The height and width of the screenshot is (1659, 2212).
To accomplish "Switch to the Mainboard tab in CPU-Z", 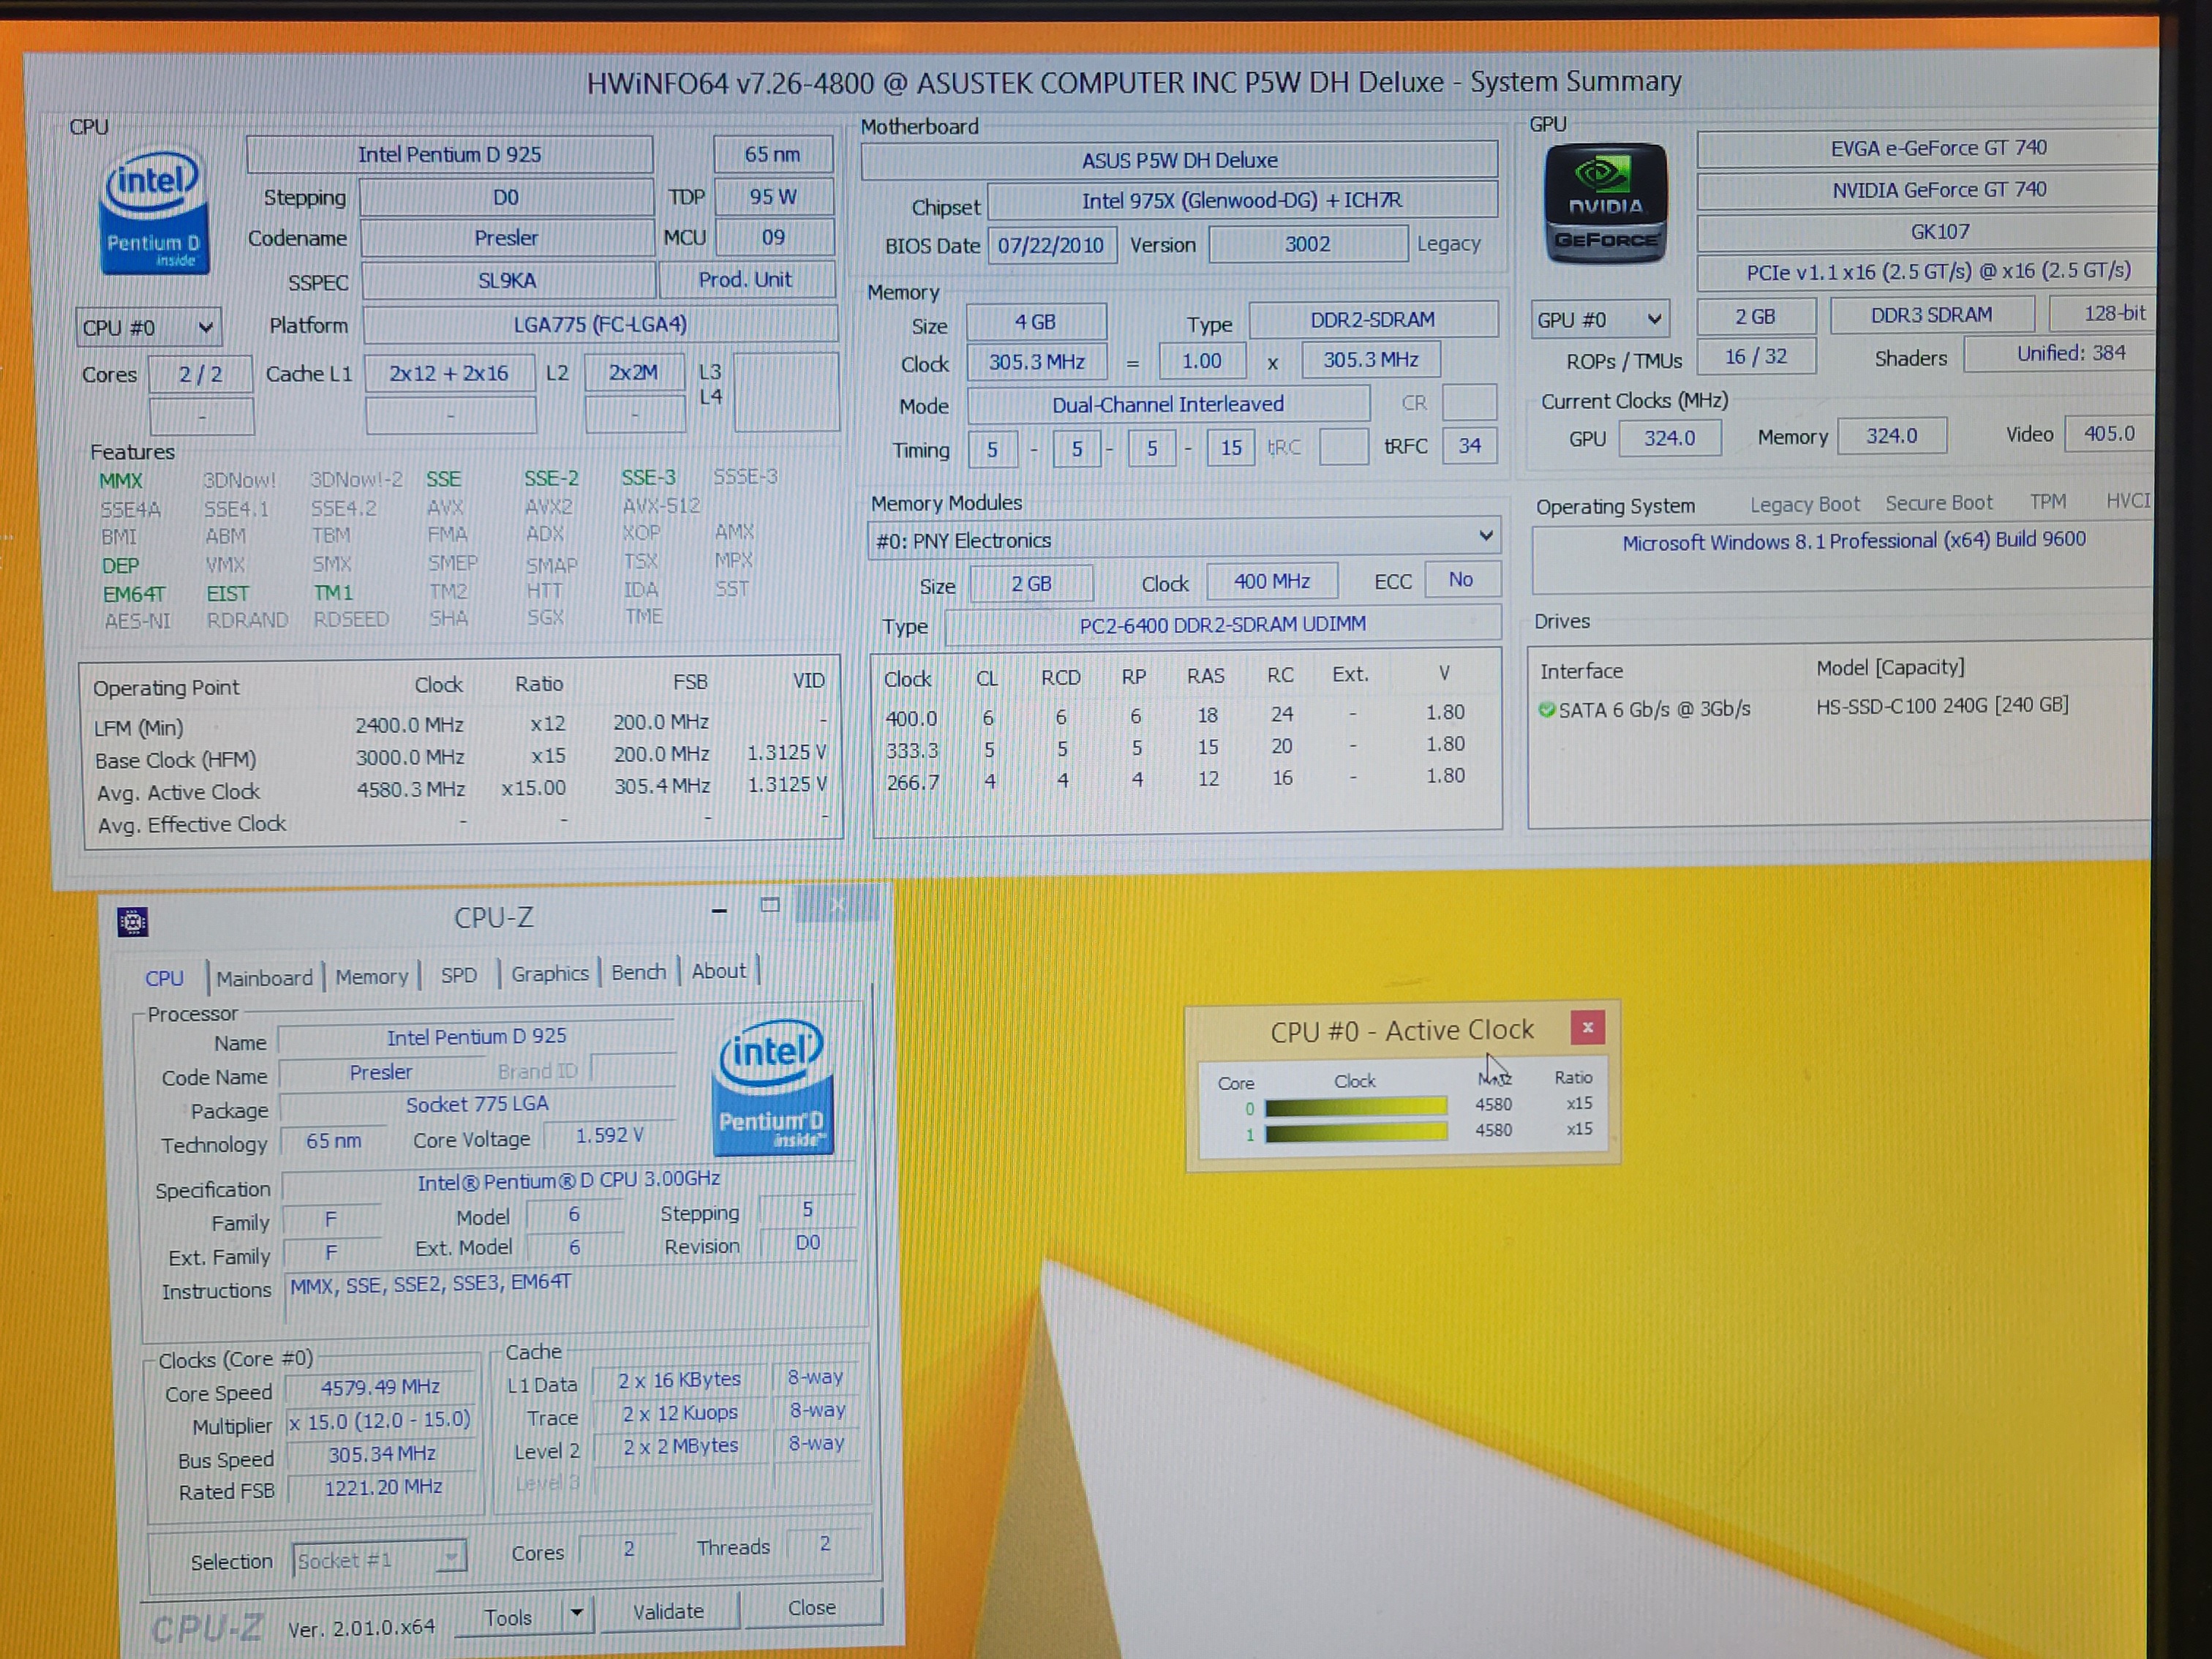I will pyautogui.click(x=264, y=977).
